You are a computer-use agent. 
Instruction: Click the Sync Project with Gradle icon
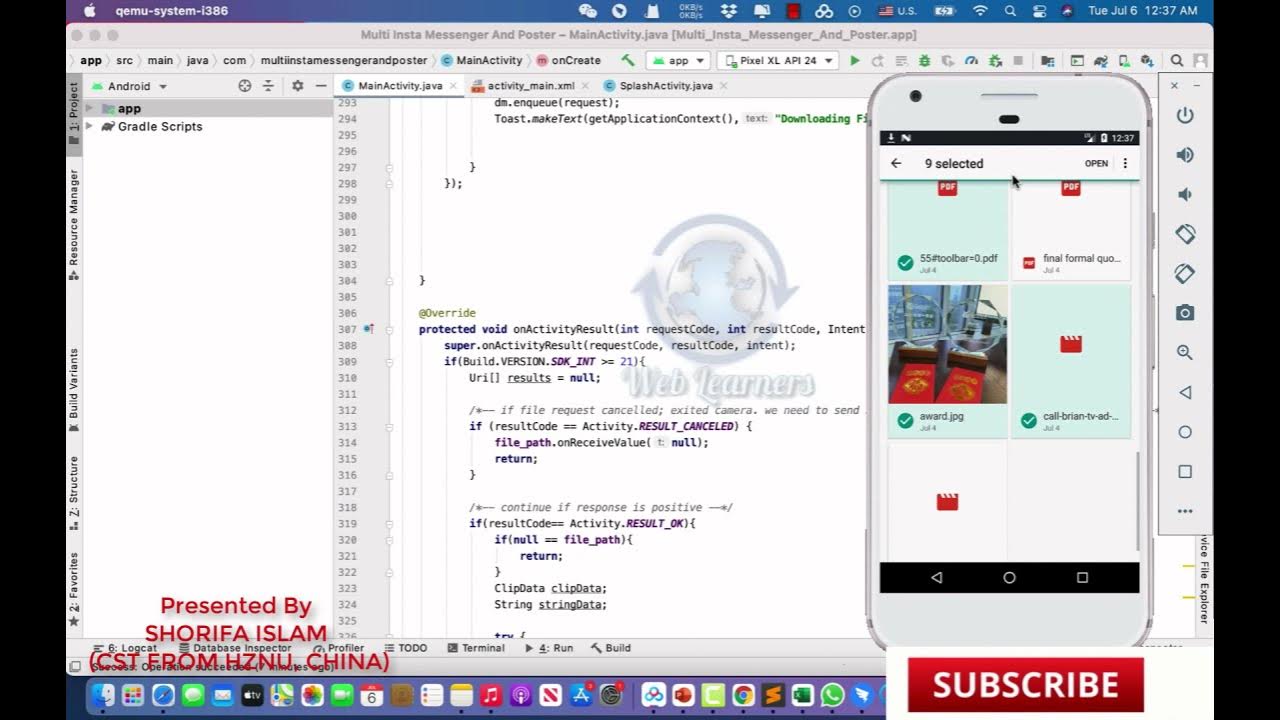click(1100, 61)
